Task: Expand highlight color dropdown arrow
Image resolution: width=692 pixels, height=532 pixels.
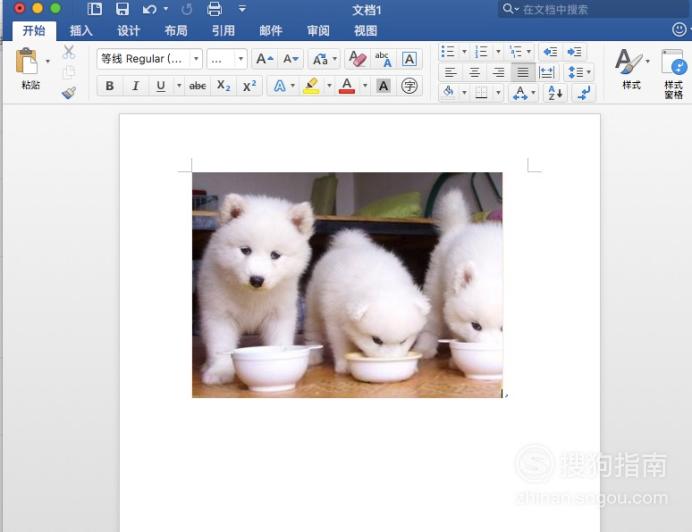Action: [329, 86]
